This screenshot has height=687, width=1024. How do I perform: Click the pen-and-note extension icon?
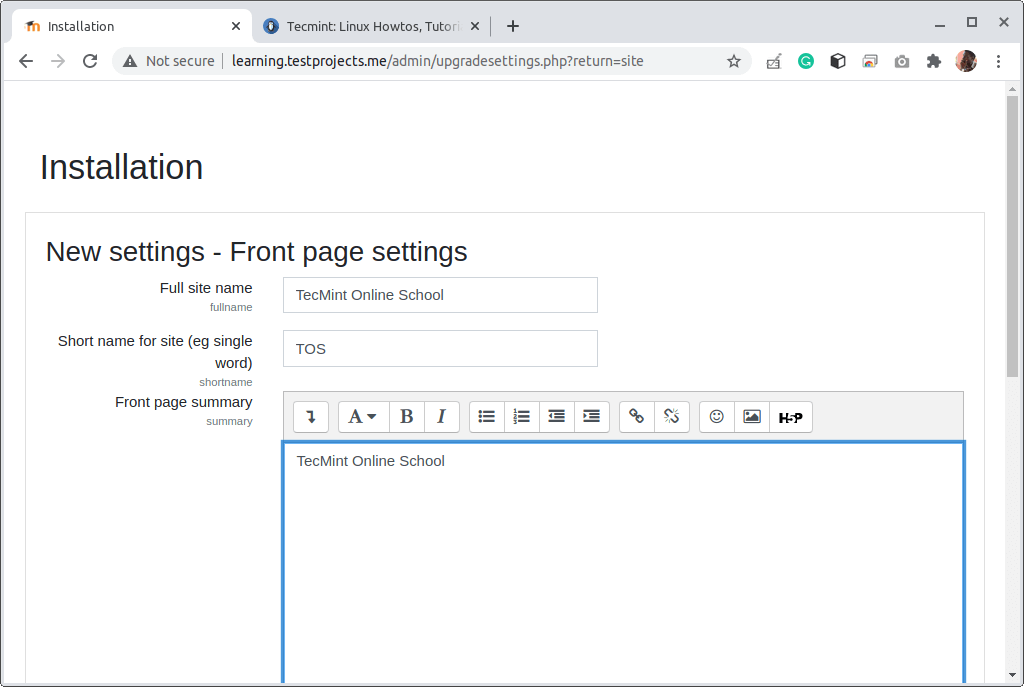(774, 61)
